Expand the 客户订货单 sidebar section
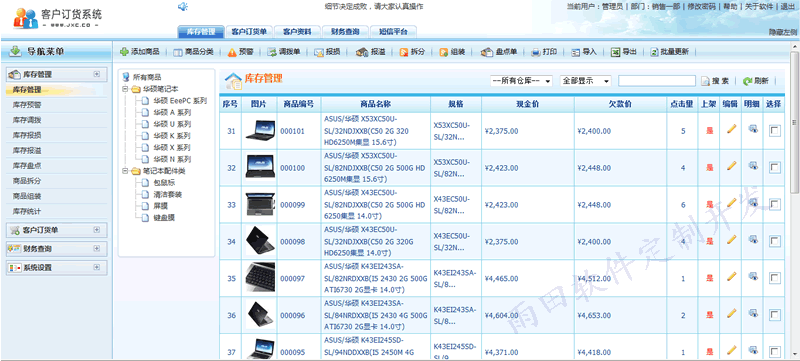This screenshot has height=361, width=800. pyautogui.click(x=96, y=230)
